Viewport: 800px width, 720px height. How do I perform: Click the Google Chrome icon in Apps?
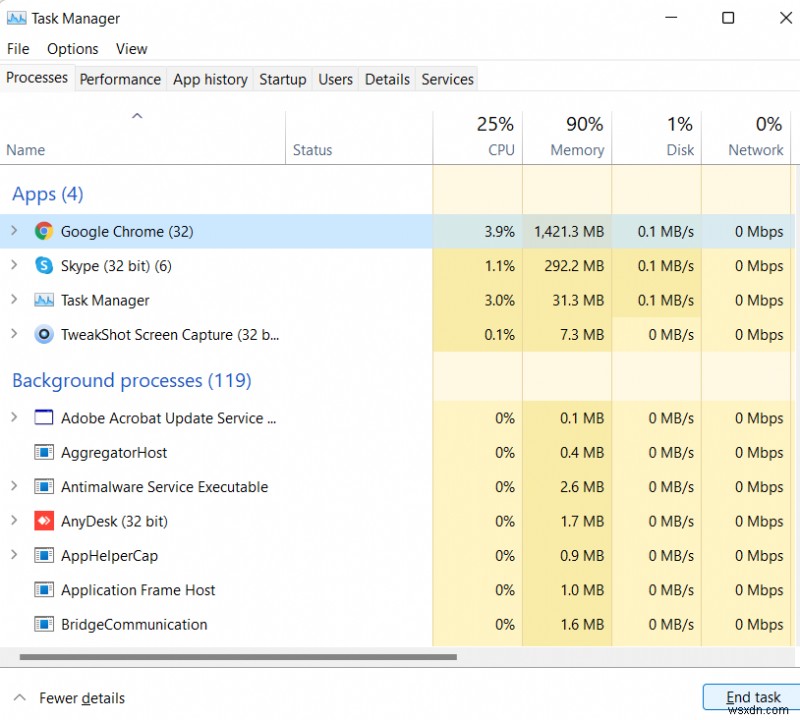click(x=44, y=231)
